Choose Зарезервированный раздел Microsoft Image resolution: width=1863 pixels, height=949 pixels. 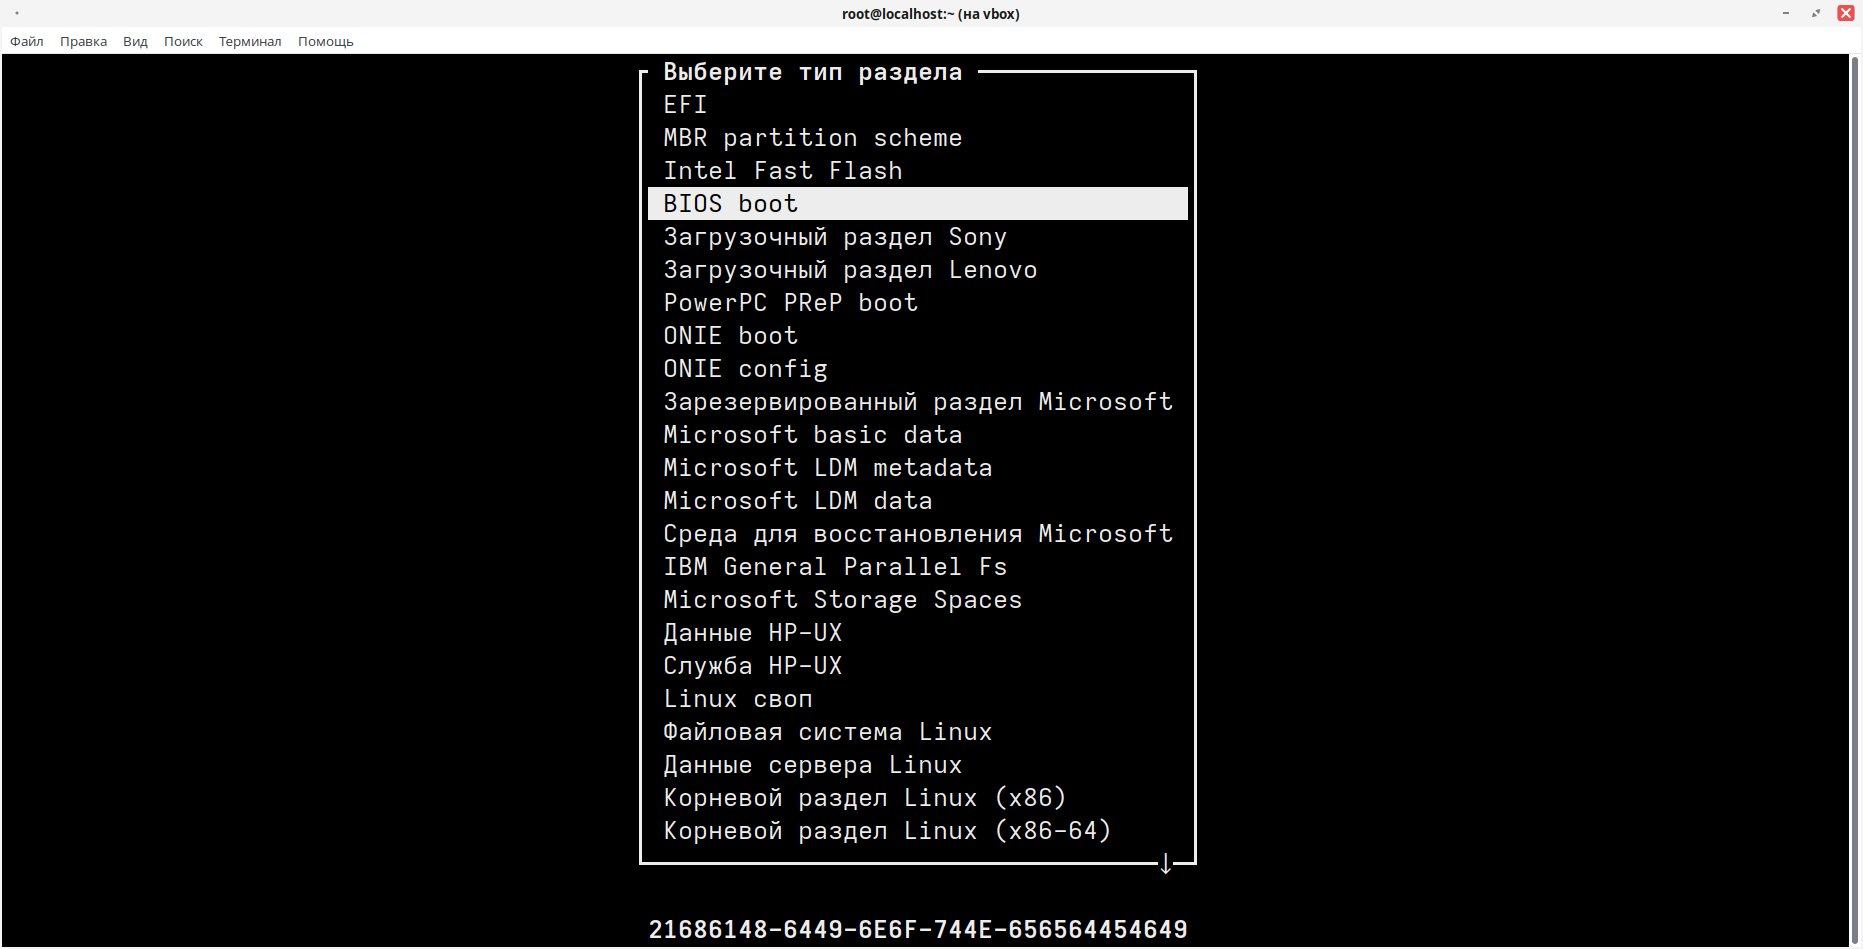click(918, 402)
